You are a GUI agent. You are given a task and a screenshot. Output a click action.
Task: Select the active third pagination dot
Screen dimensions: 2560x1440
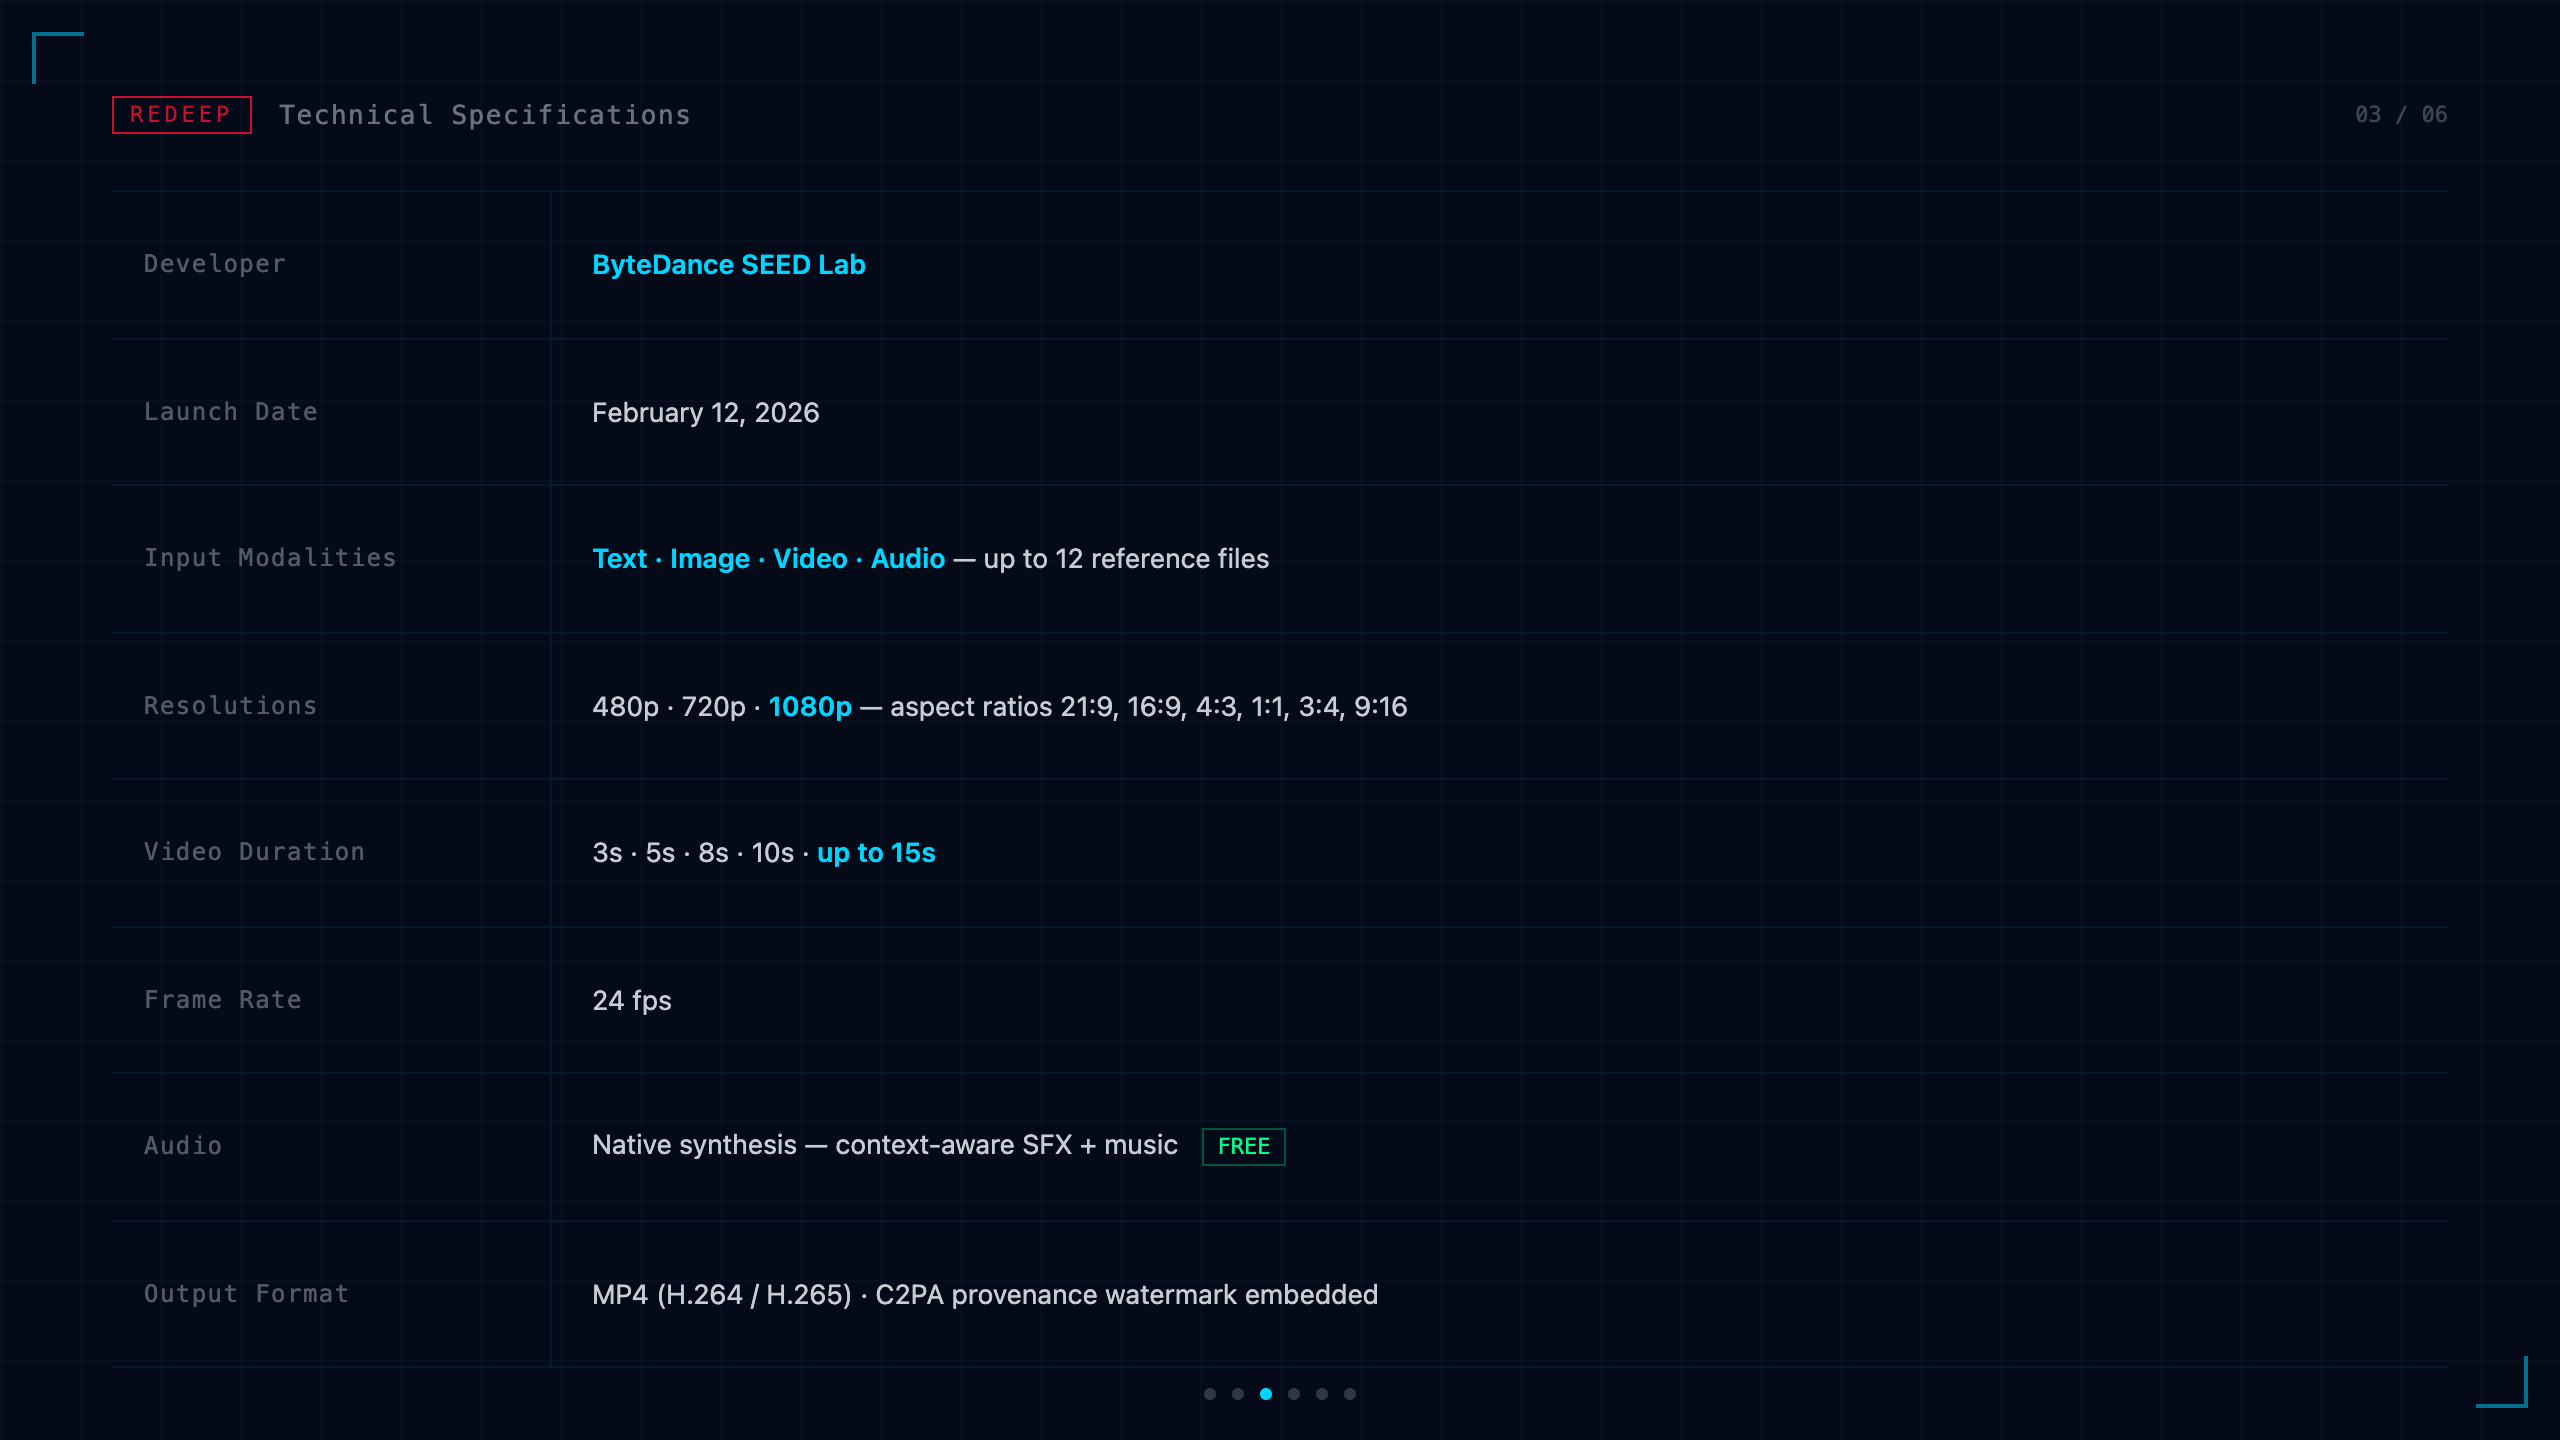pyautogui.click(x=1266, y=1394)
